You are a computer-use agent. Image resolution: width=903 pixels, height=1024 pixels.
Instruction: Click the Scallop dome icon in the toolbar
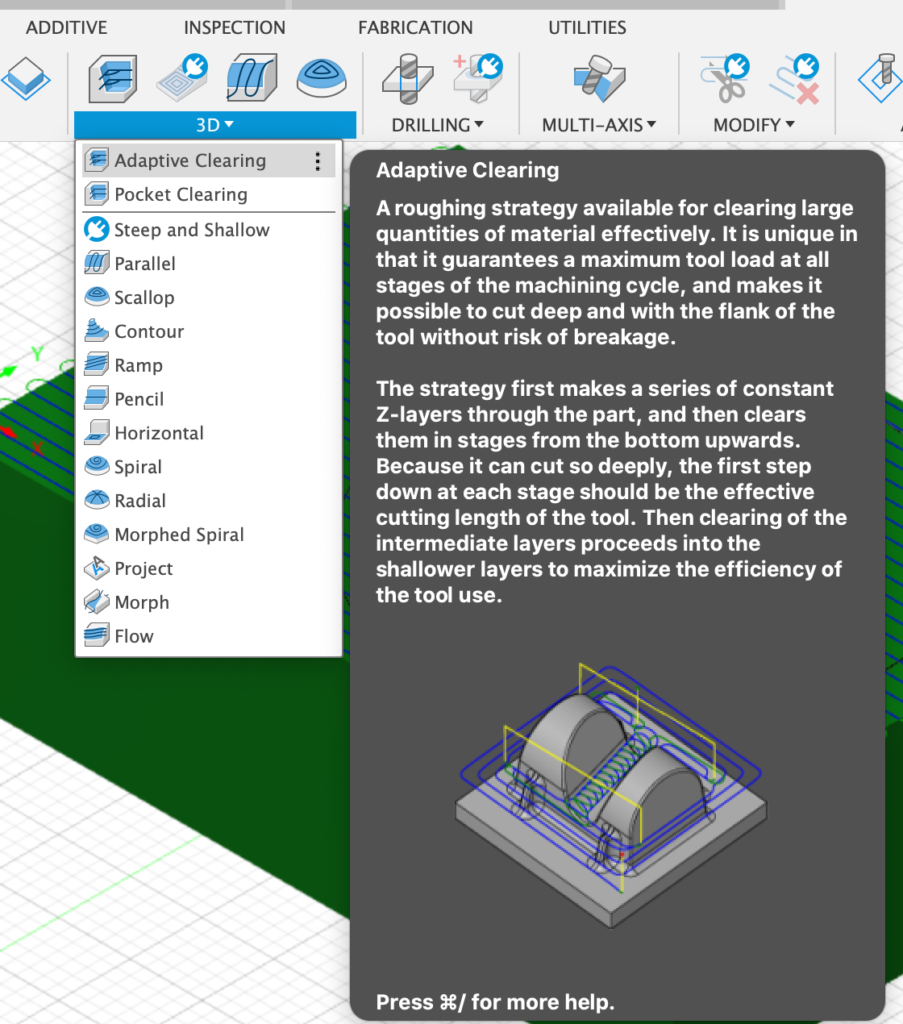[322, 78]
